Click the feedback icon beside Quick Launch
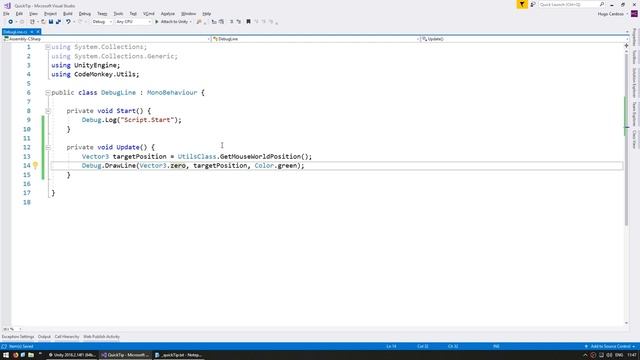 point(533,4)
